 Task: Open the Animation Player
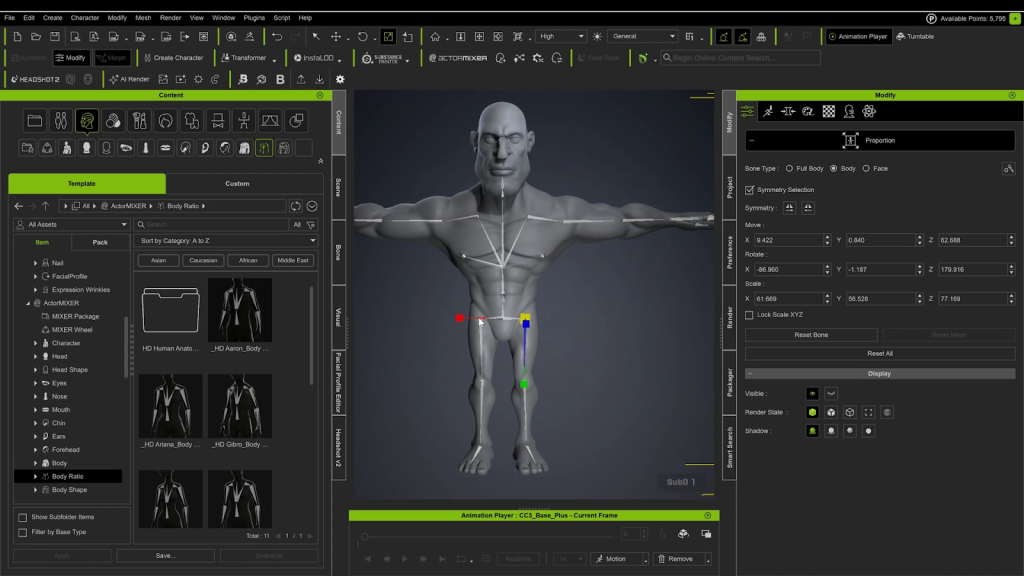tap(857, 36)
